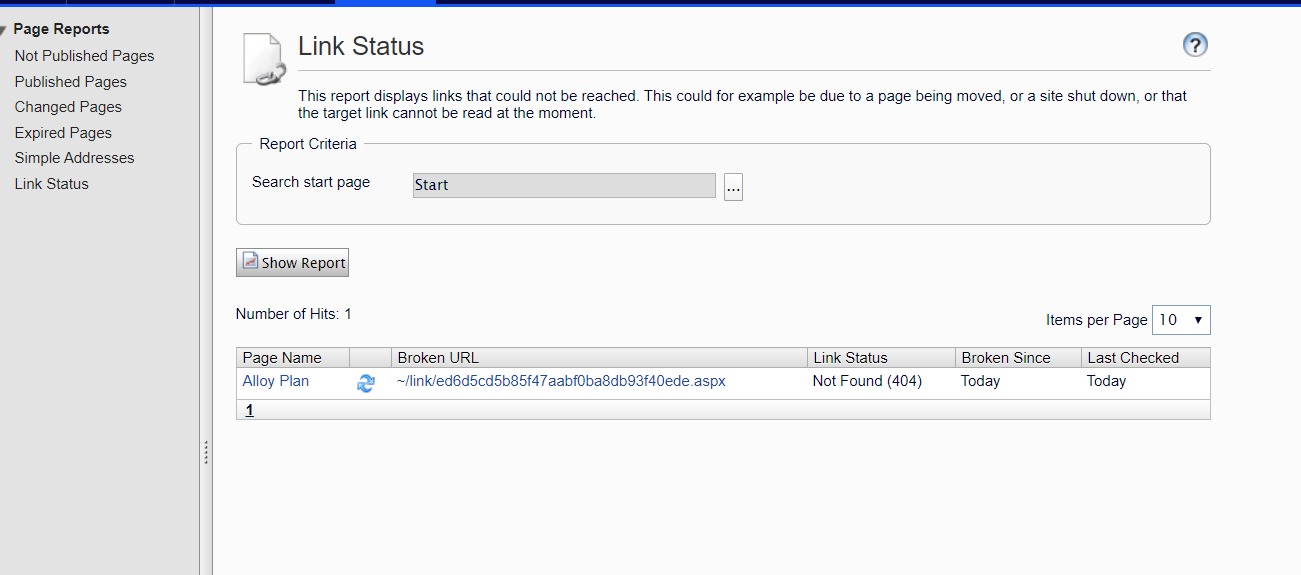Open the Expired Pages report
1301x575 pixels.
(x=63, y=133)
